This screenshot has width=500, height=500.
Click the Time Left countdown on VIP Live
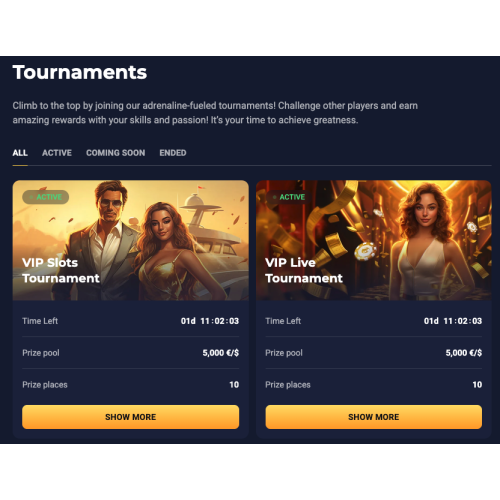[453, 321]
